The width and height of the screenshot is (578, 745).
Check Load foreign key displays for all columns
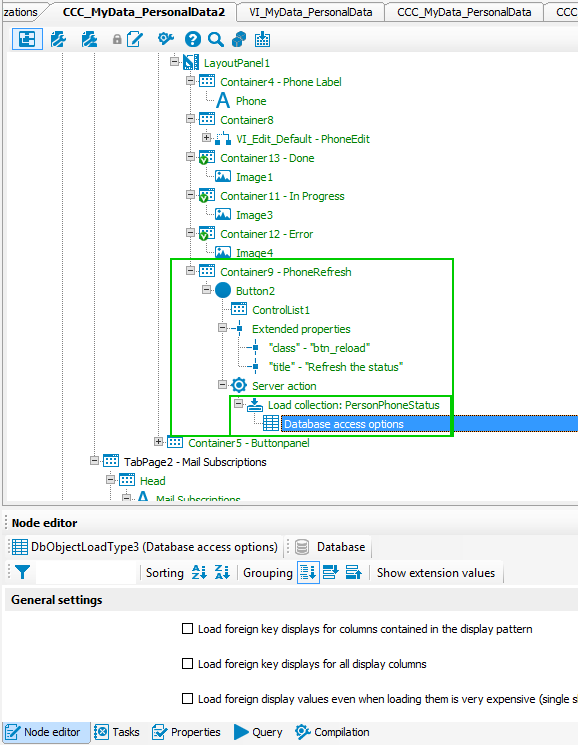click(188, 664)
